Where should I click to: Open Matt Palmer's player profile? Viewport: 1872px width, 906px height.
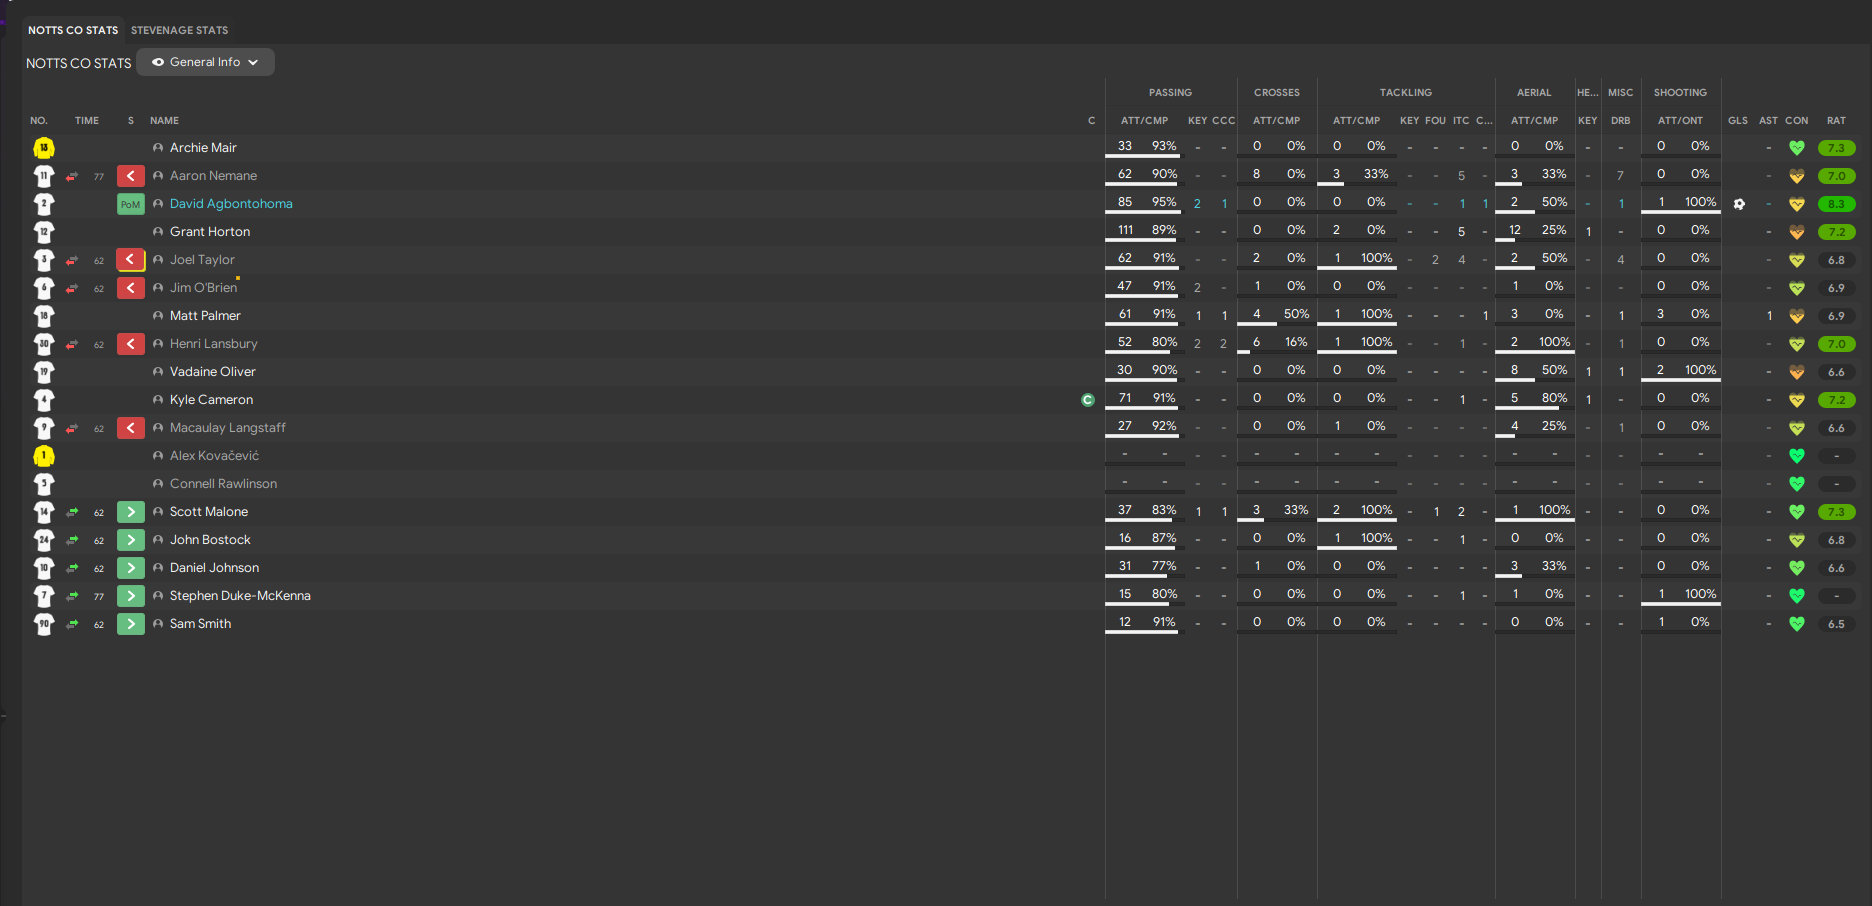205,316
